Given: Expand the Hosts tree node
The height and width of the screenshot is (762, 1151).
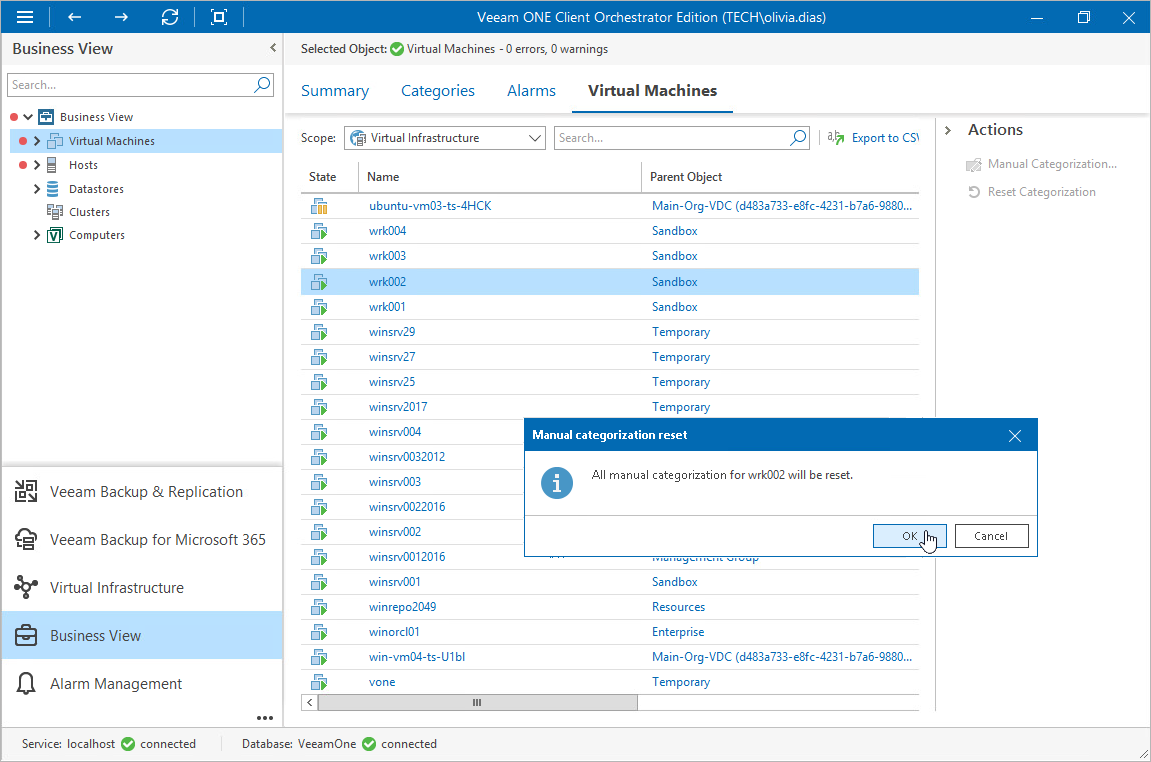Looking at the screenshot, I should coord(37,165).
